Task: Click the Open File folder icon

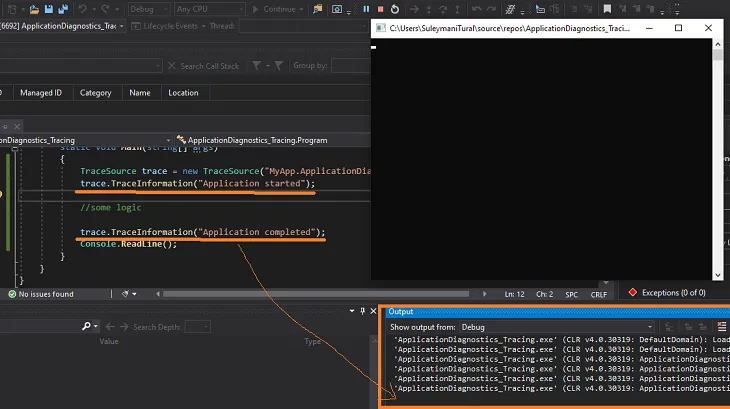Action: [34, 9]
